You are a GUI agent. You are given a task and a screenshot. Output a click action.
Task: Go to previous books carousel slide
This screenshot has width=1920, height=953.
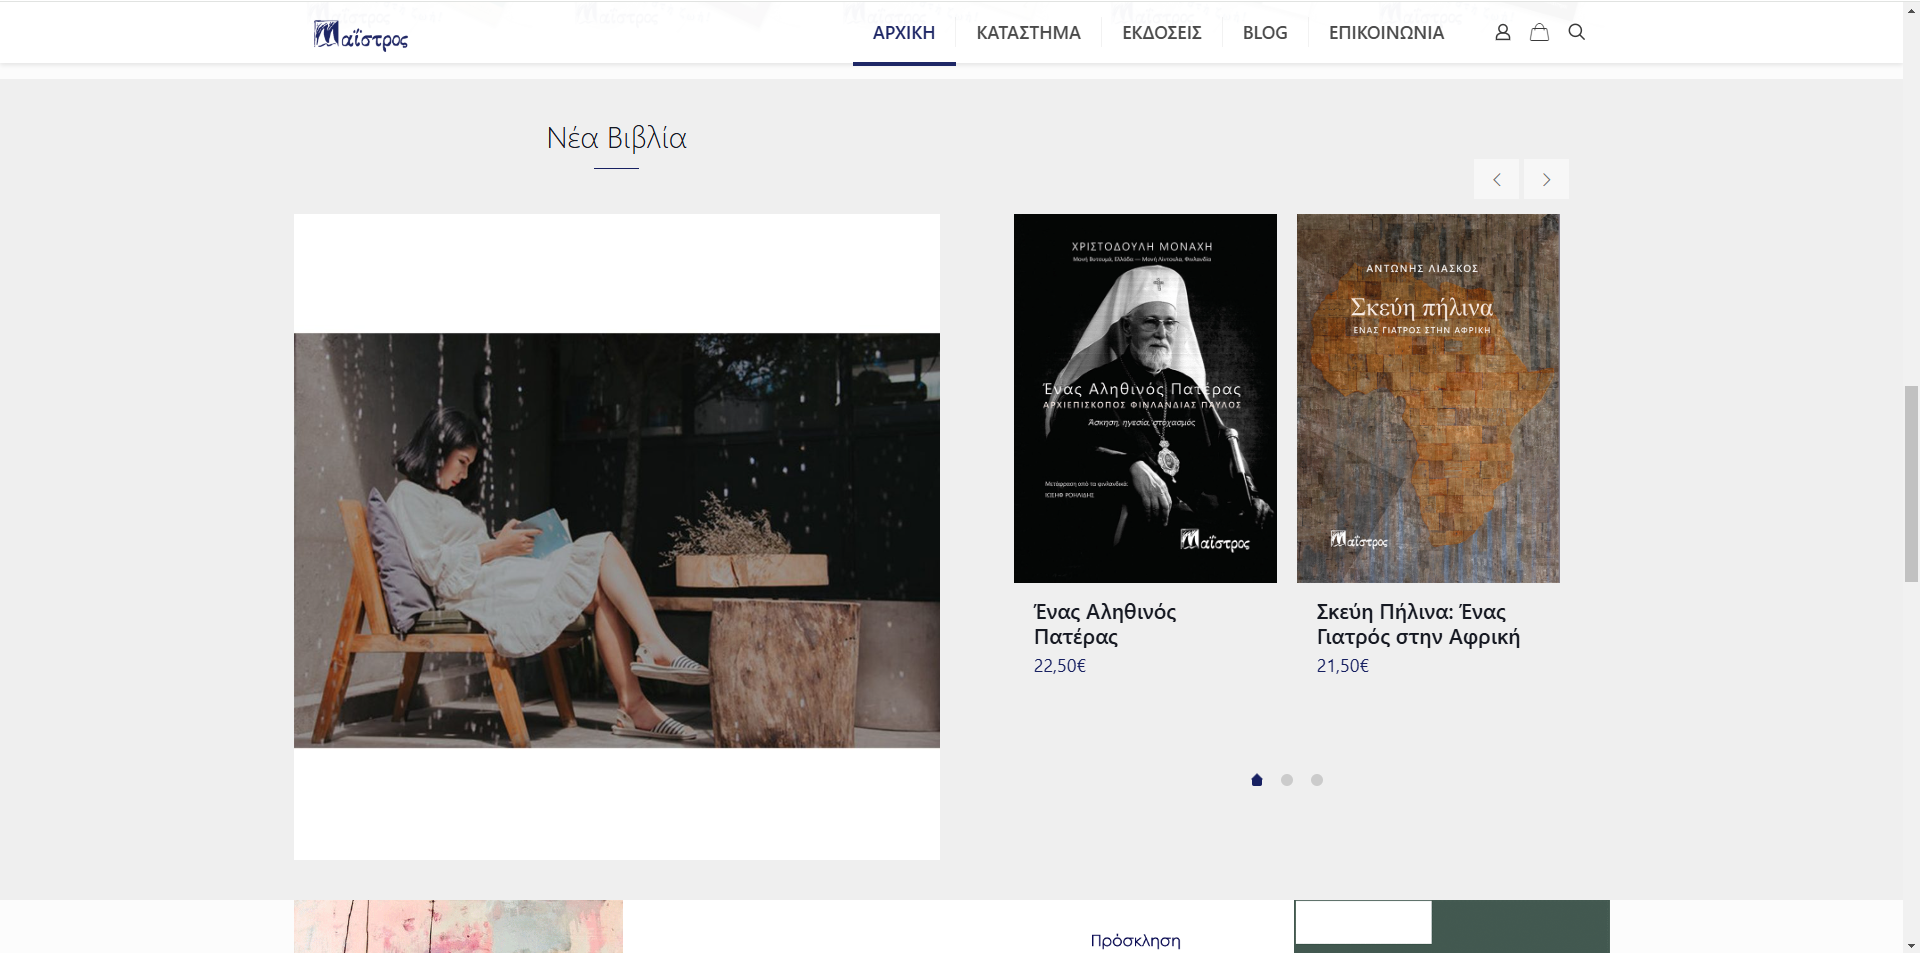tap(1496, 179)
